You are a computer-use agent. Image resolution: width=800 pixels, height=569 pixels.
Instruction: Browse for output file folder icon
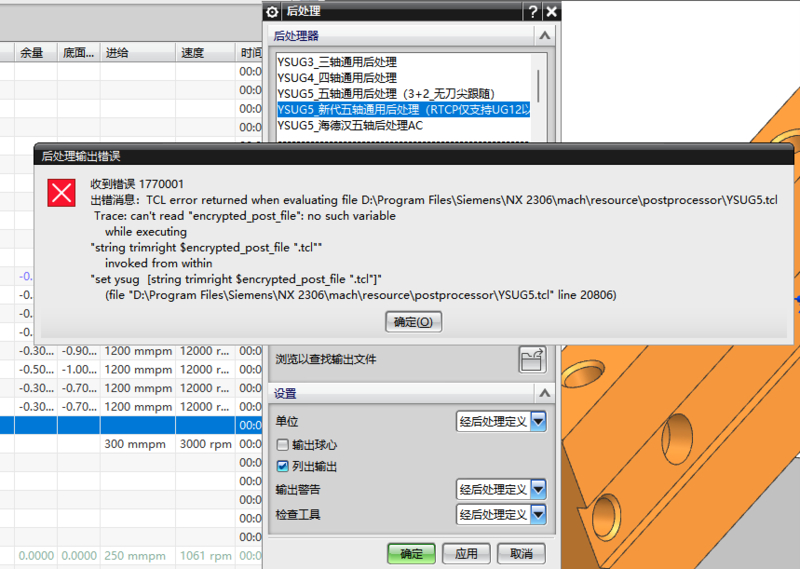coord(532,359)
